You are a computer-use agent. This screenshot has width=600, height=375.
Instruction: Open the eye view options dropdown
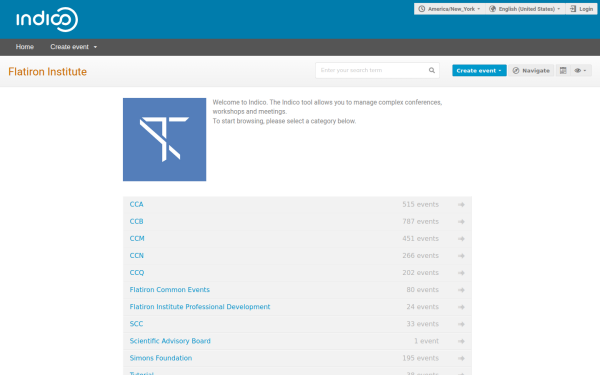pos(580,70)
